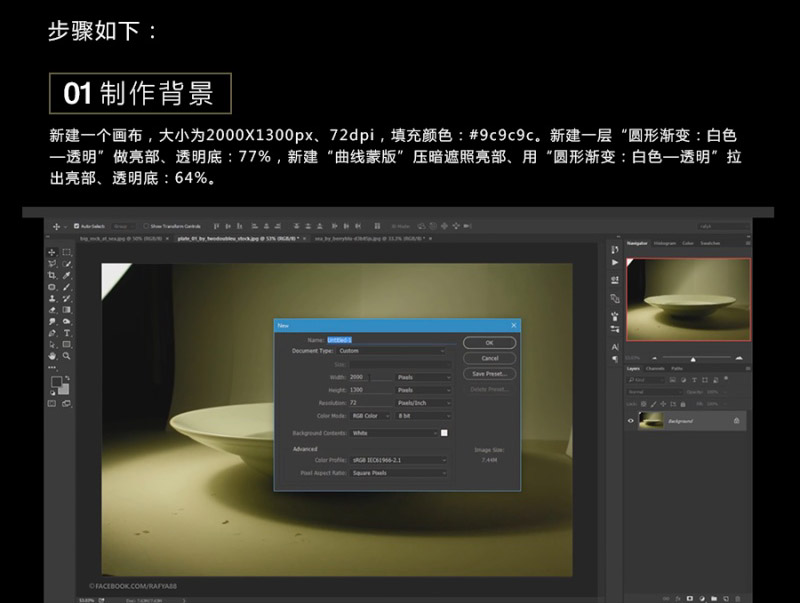This screenshot has width=800, height=603.
Task: Select the Rectangular Marquee tool
Action: 66,253
